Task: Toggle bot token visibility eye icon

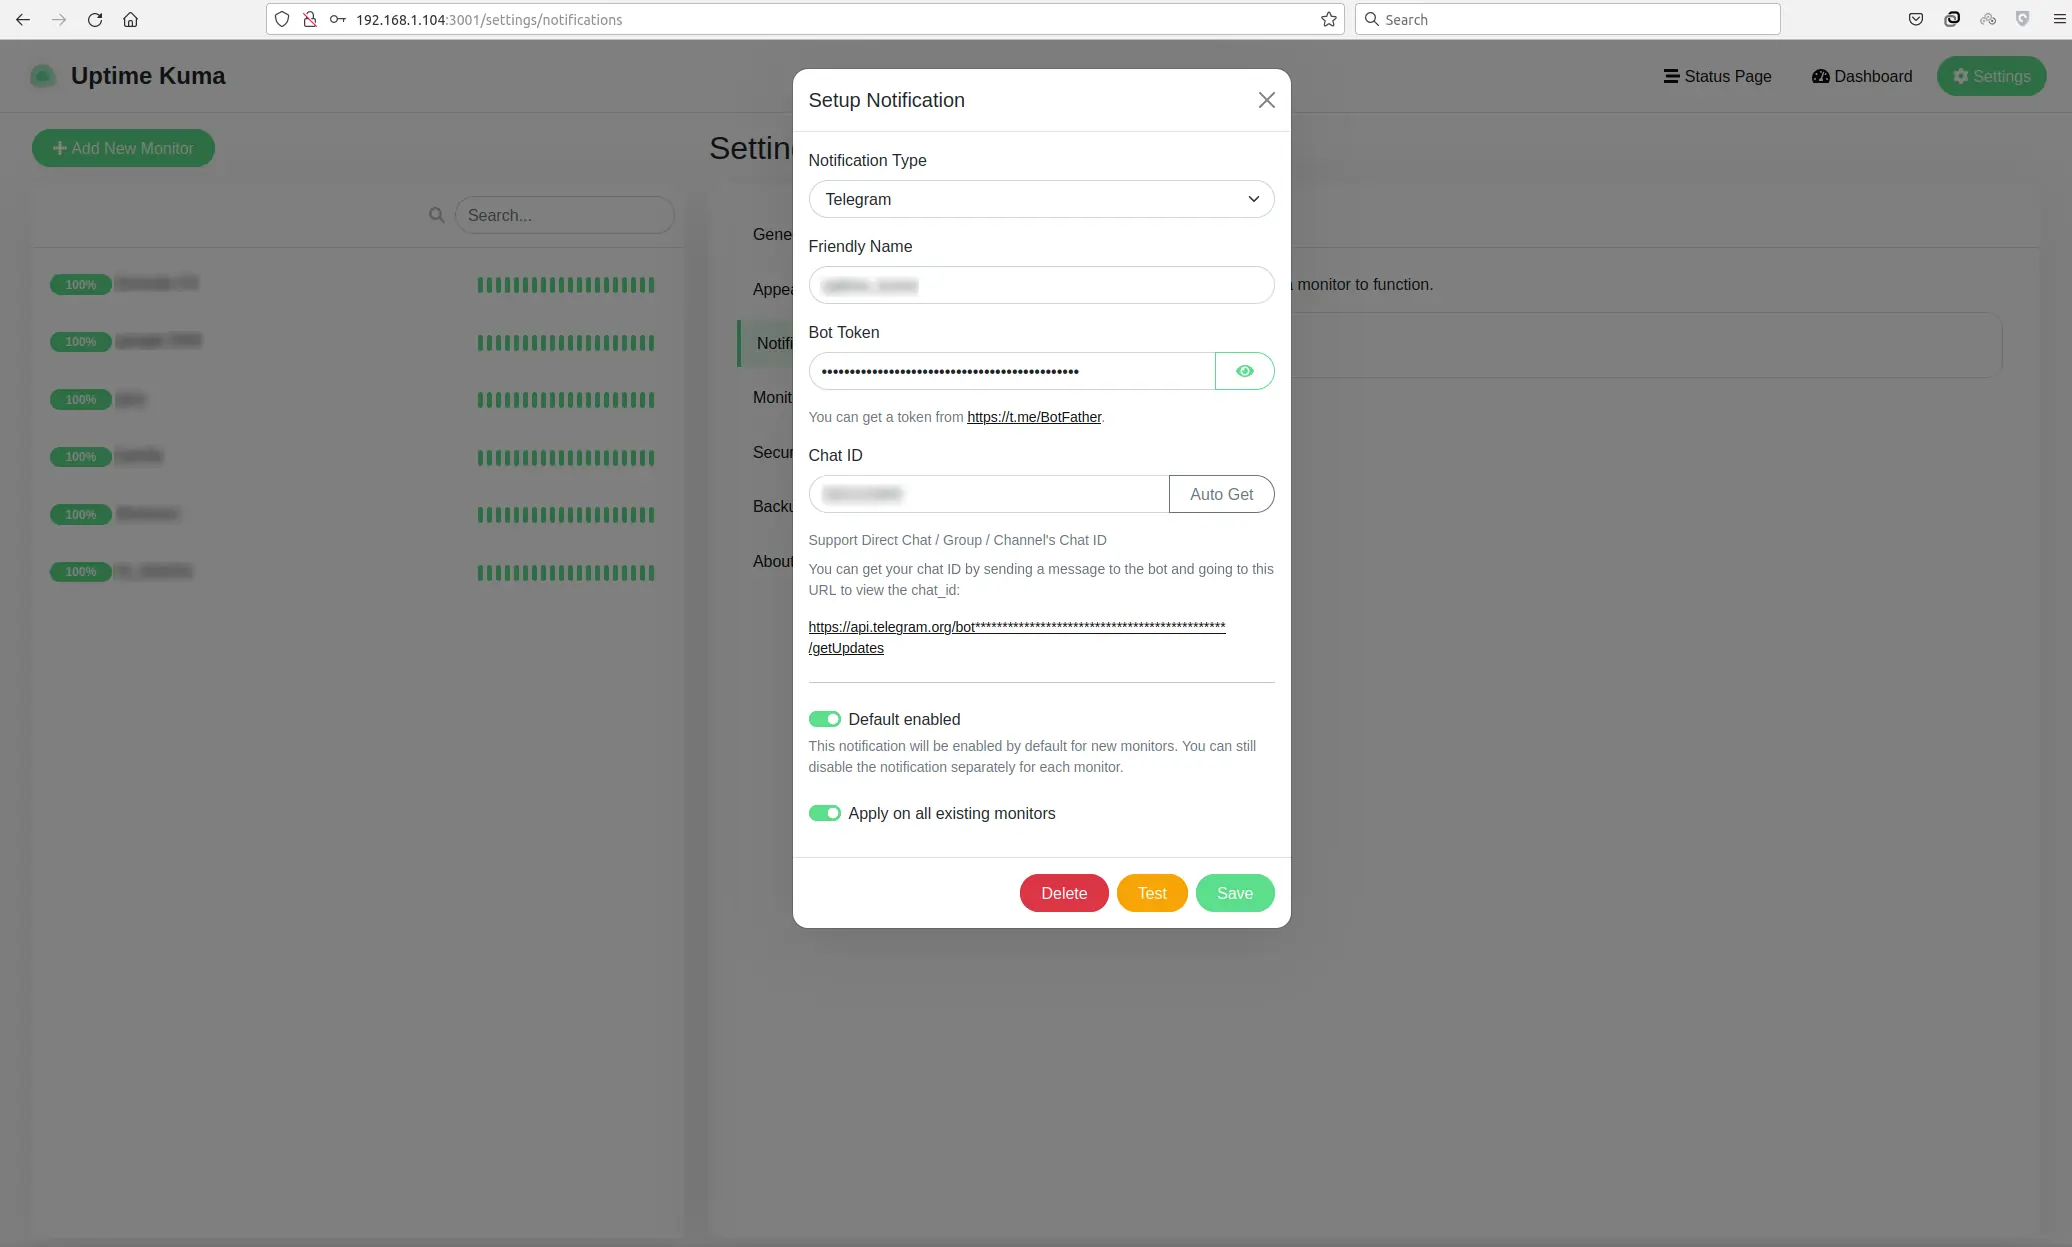Action: pos(1244,371)
